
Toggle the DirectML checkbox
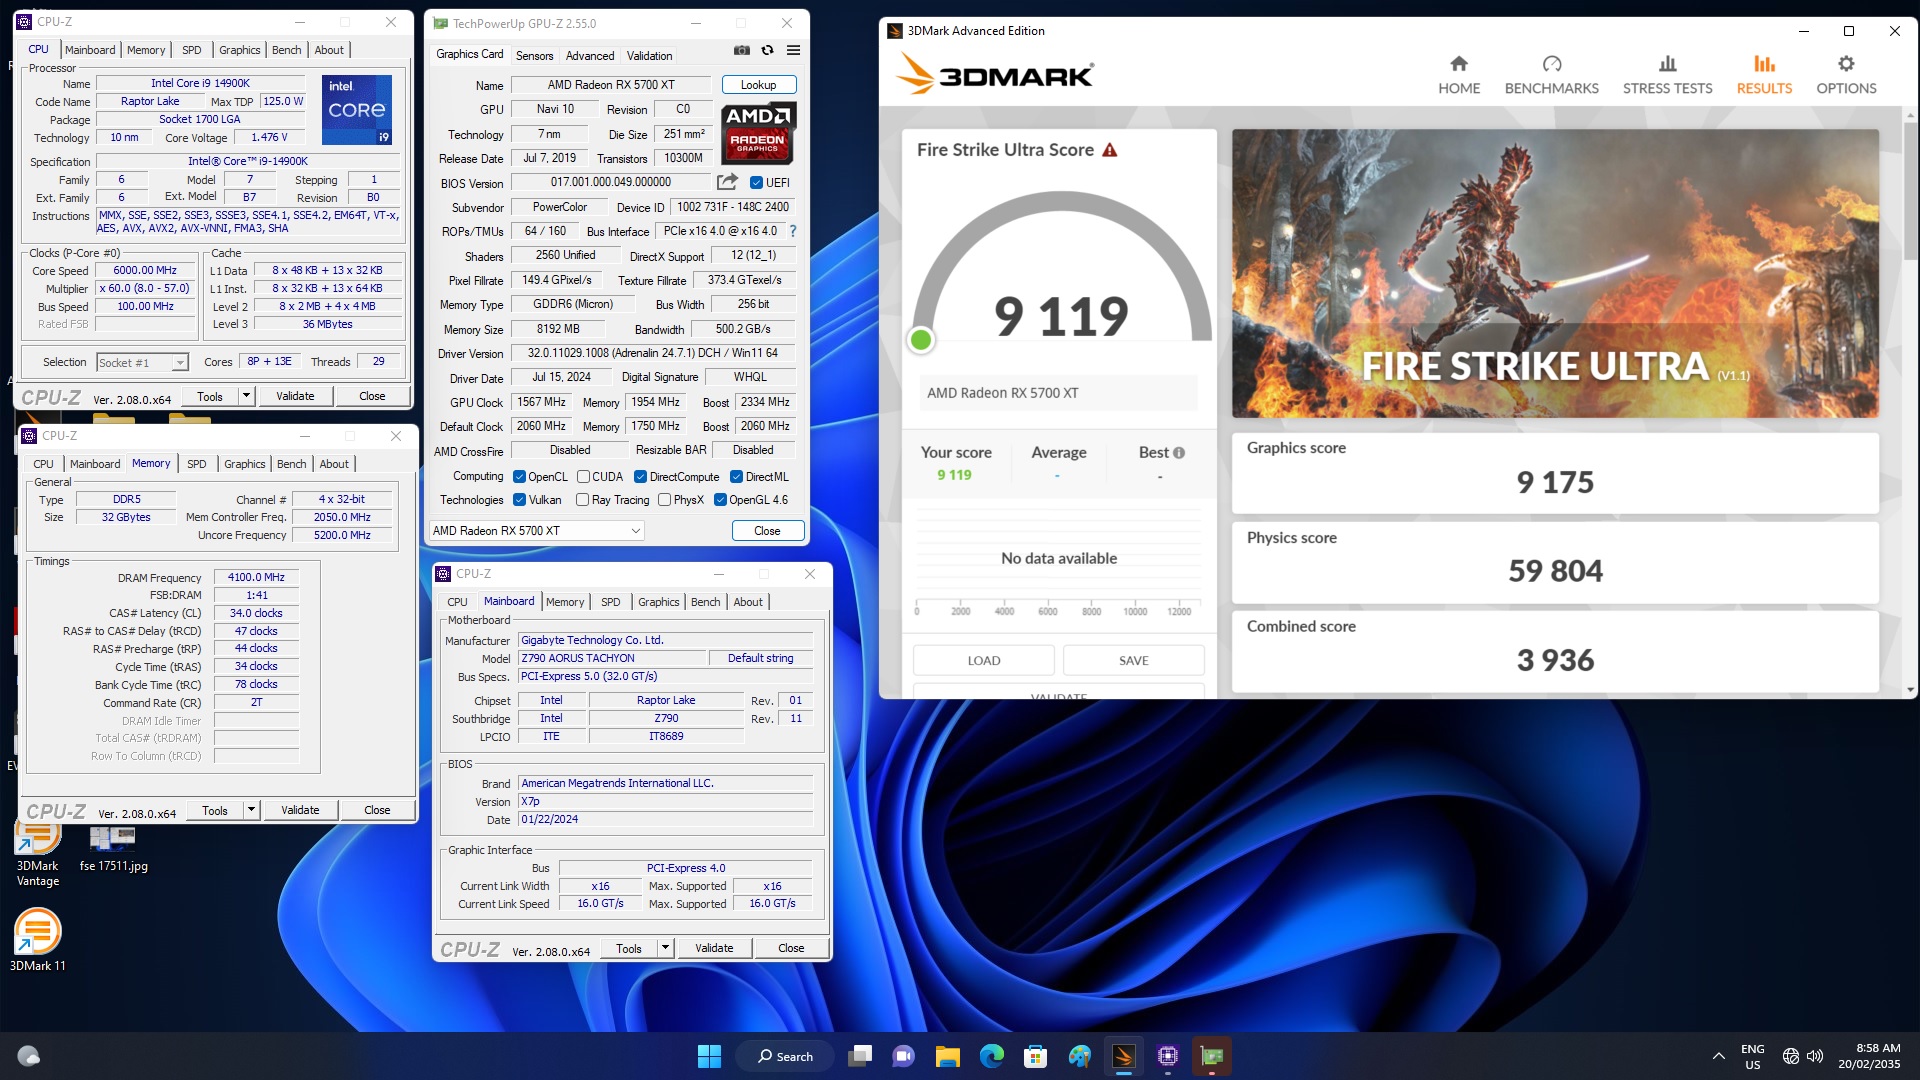coord(736,477)
